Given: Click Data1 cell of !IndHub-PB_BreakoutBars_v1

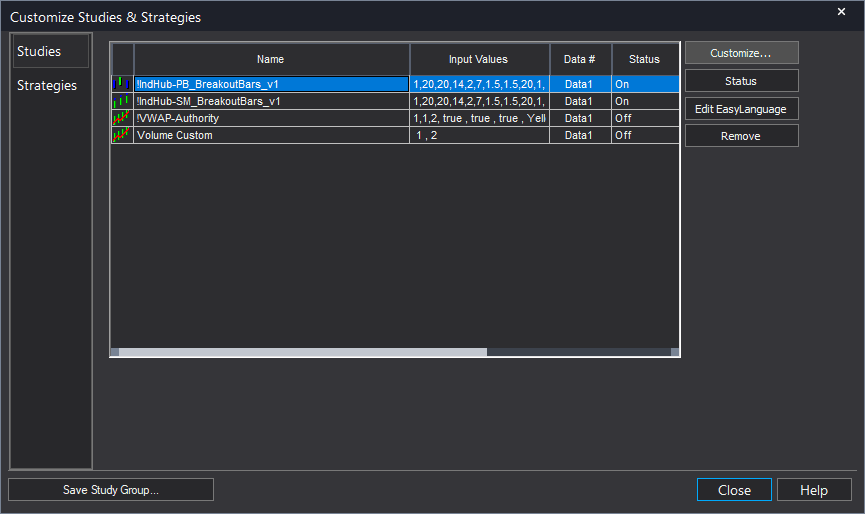Looking at the screenshot, I should (x=580, y=84).
